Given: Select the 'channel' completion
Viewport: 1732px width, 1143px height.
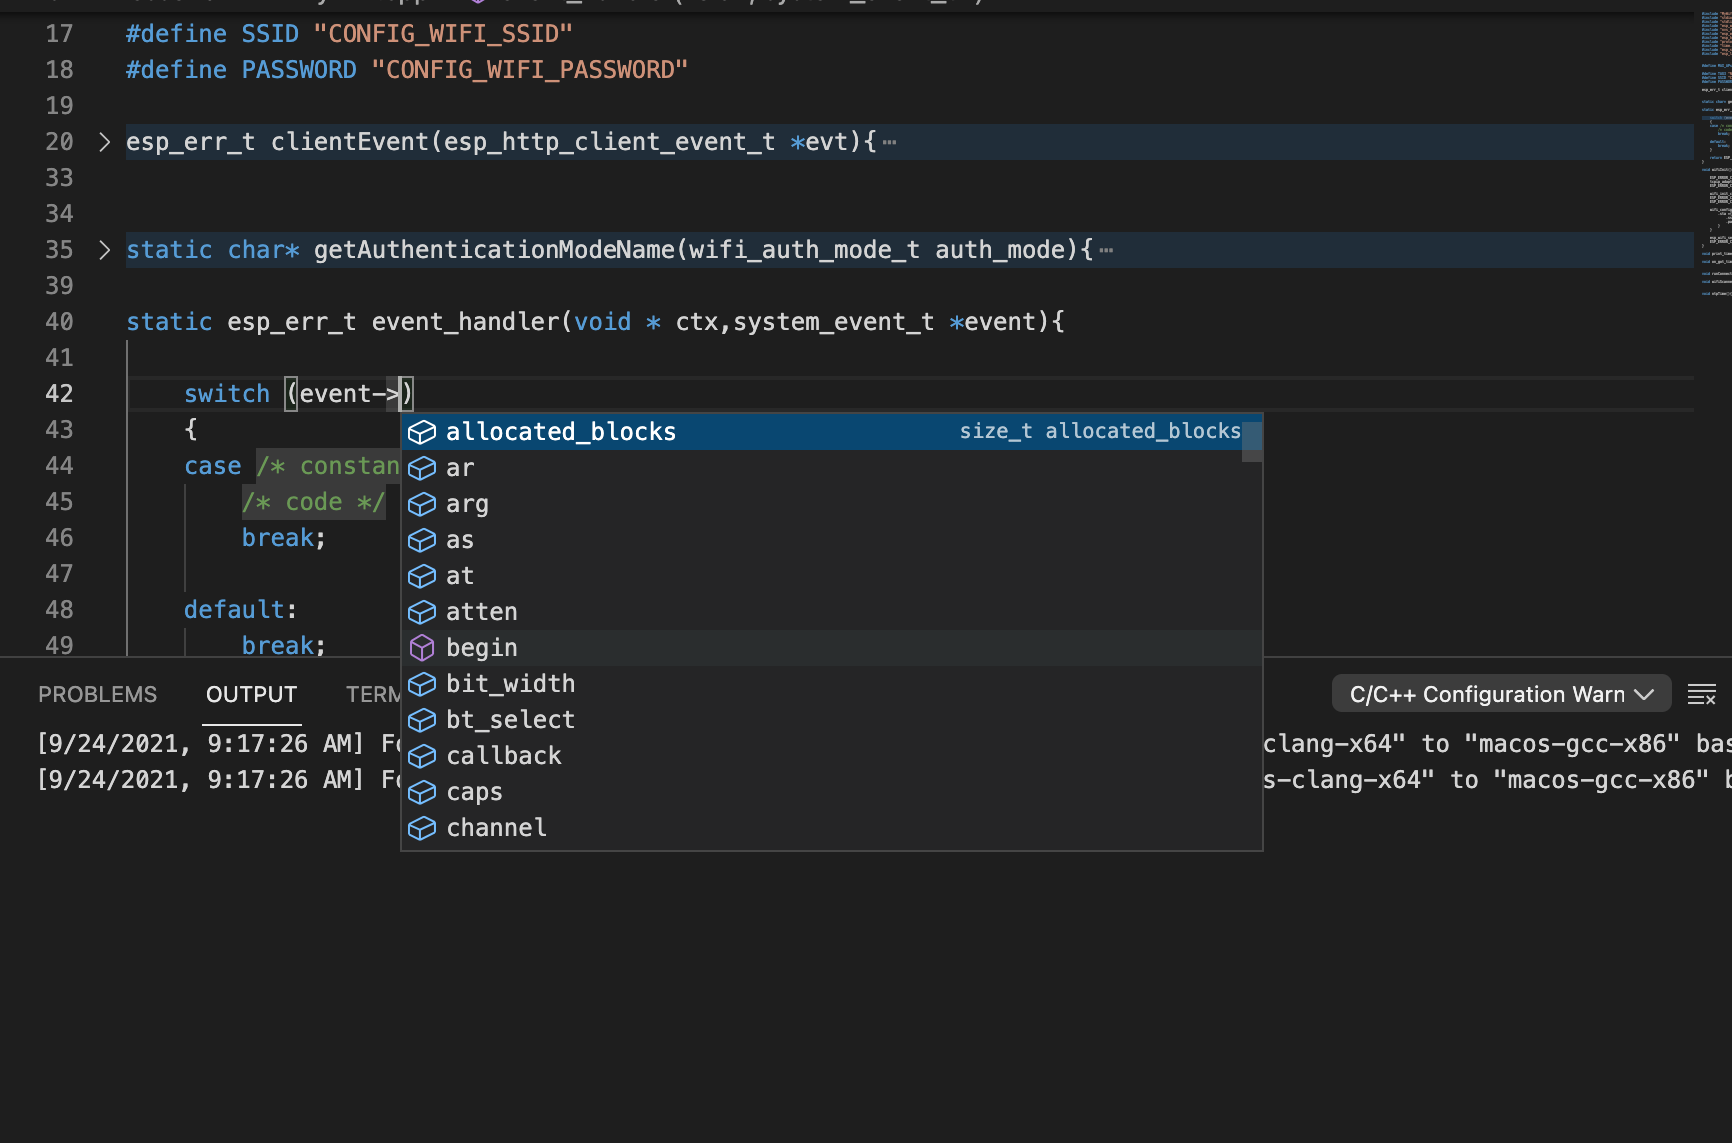Looking at the screenshot, I should pos(831,828).
